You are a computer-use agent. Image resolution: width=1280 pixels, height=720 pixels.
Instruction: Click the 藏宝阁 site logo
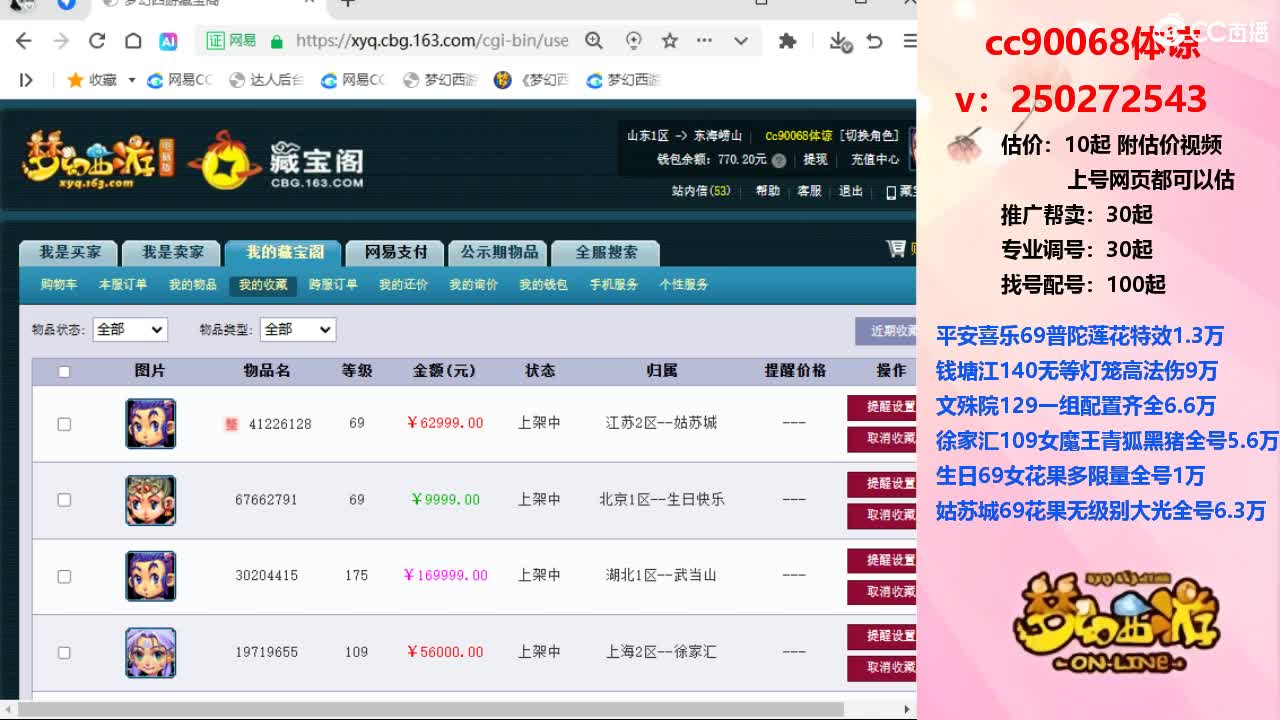pos(277,160)
